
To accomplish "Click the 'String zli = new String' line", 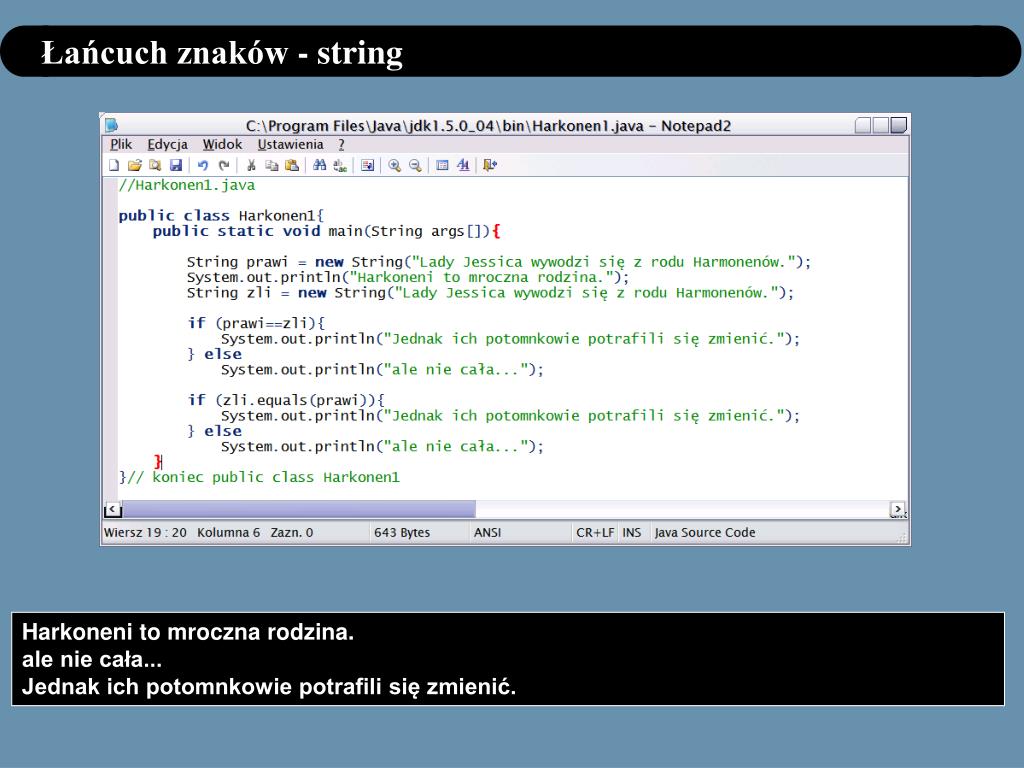I will [490, 293].
